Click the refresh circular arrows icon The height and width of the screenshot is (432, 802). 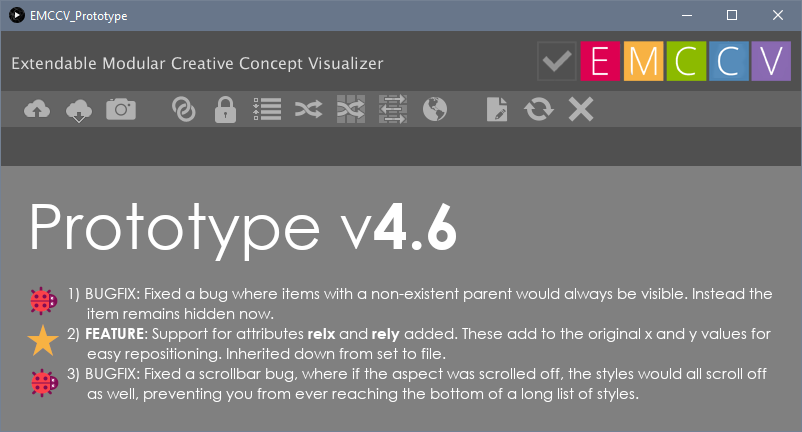(x=539, y=109)
